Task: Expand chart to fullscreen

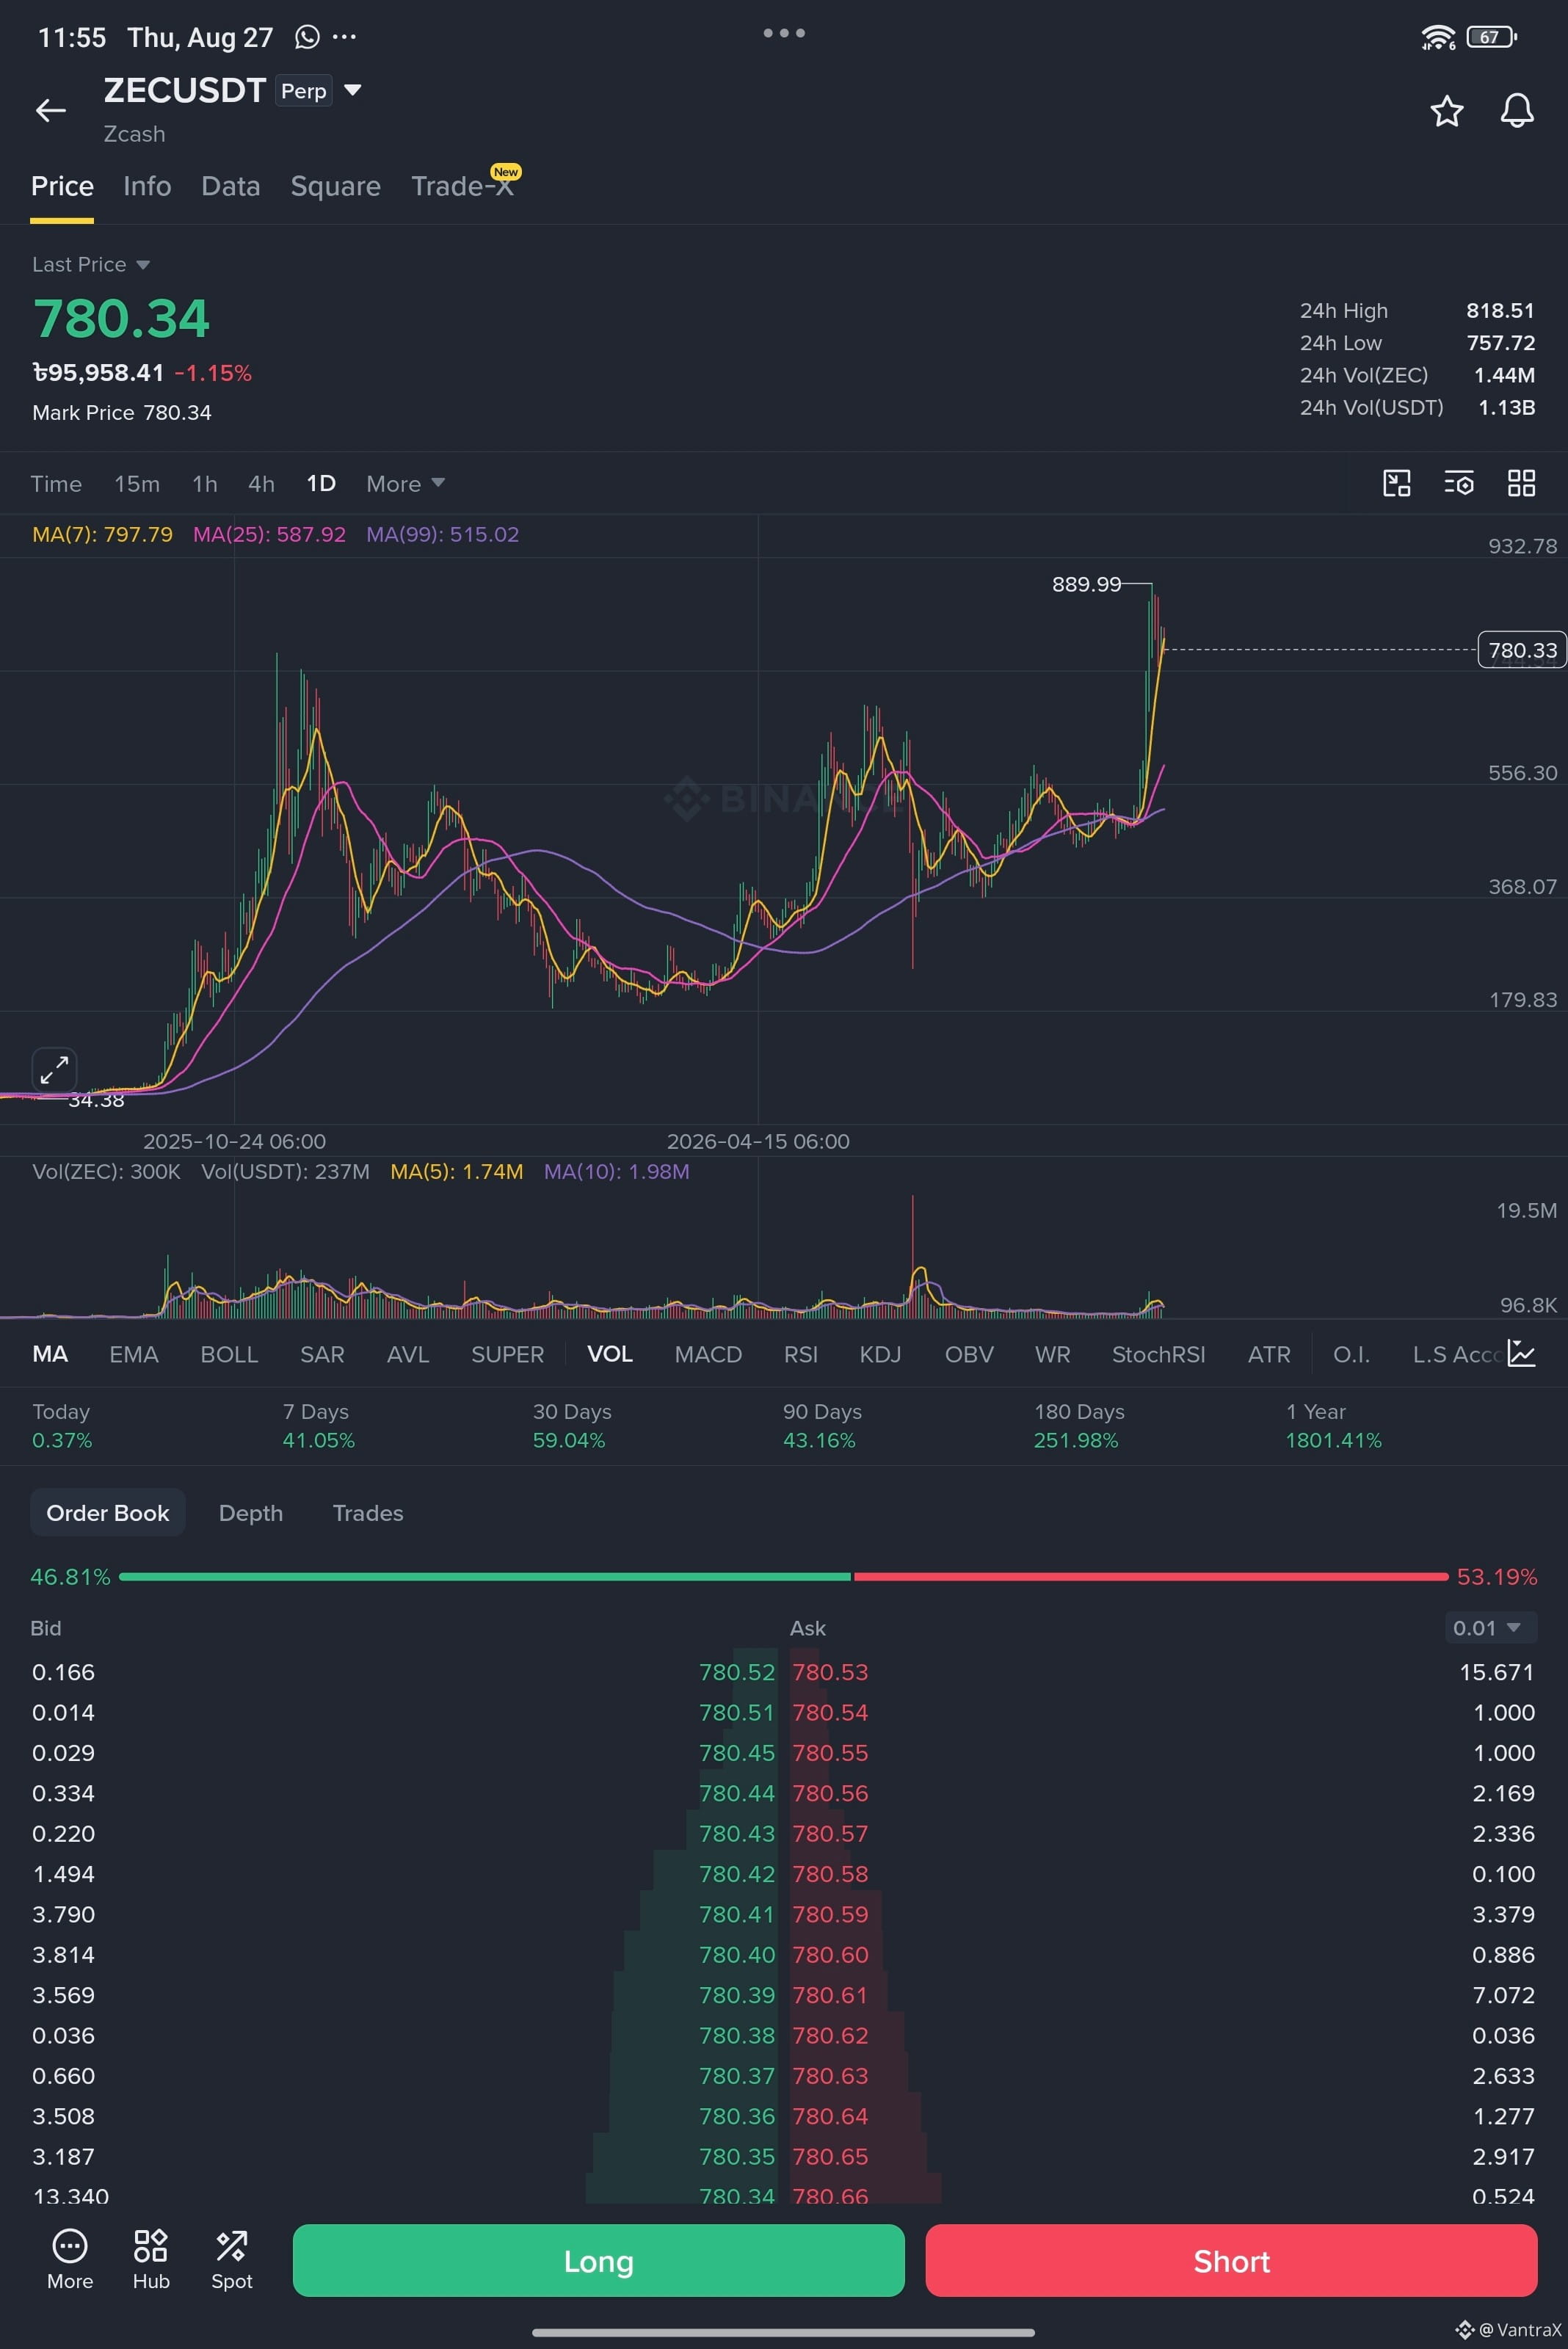Action: tap(54, 1069)
